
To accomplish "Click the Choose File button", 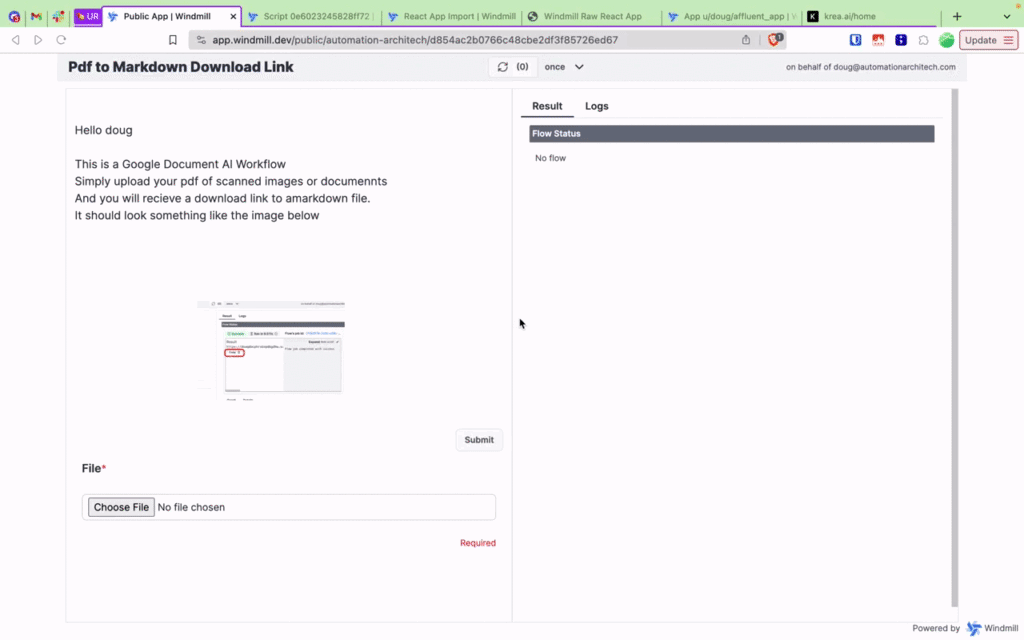I will [120, 507].
